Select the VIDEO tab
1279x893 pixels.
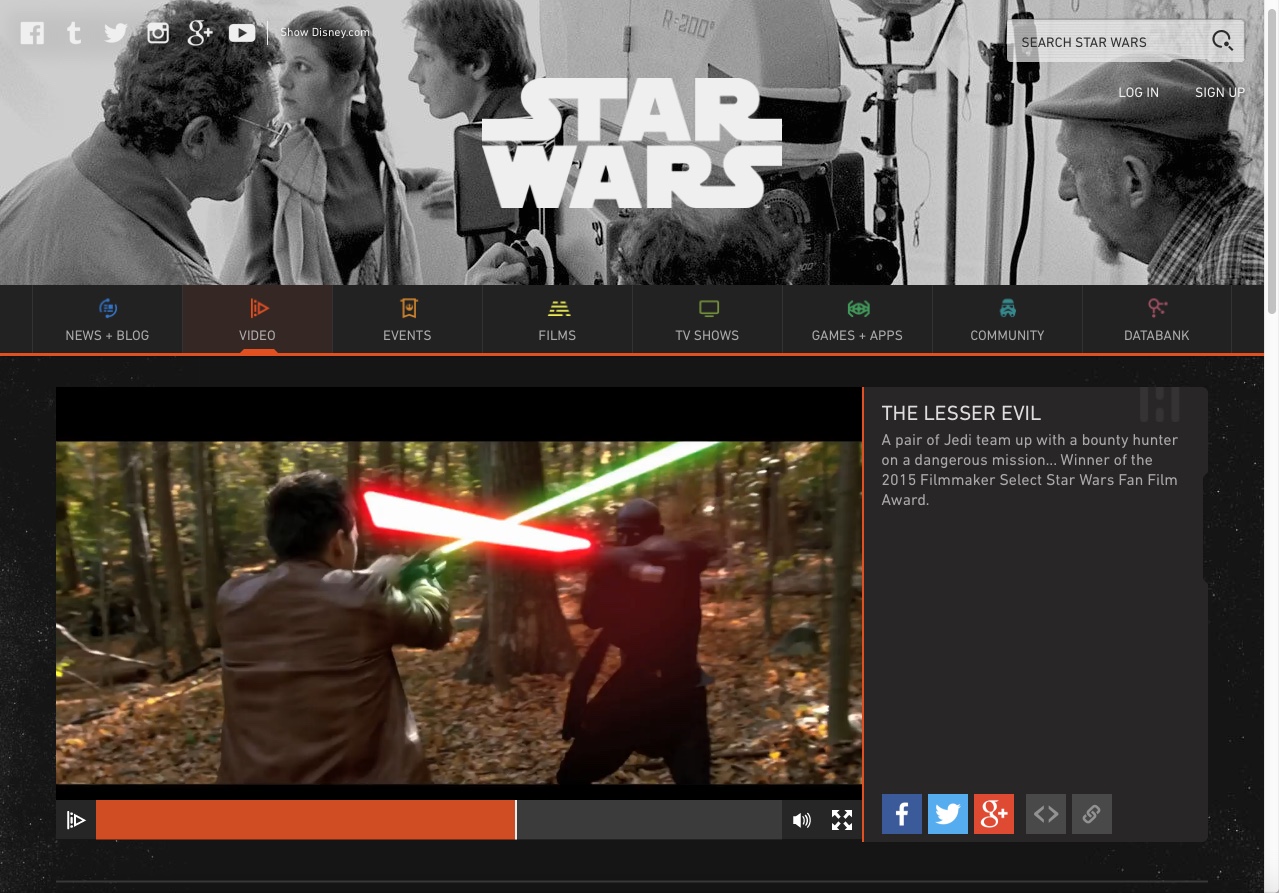(257, 320)
